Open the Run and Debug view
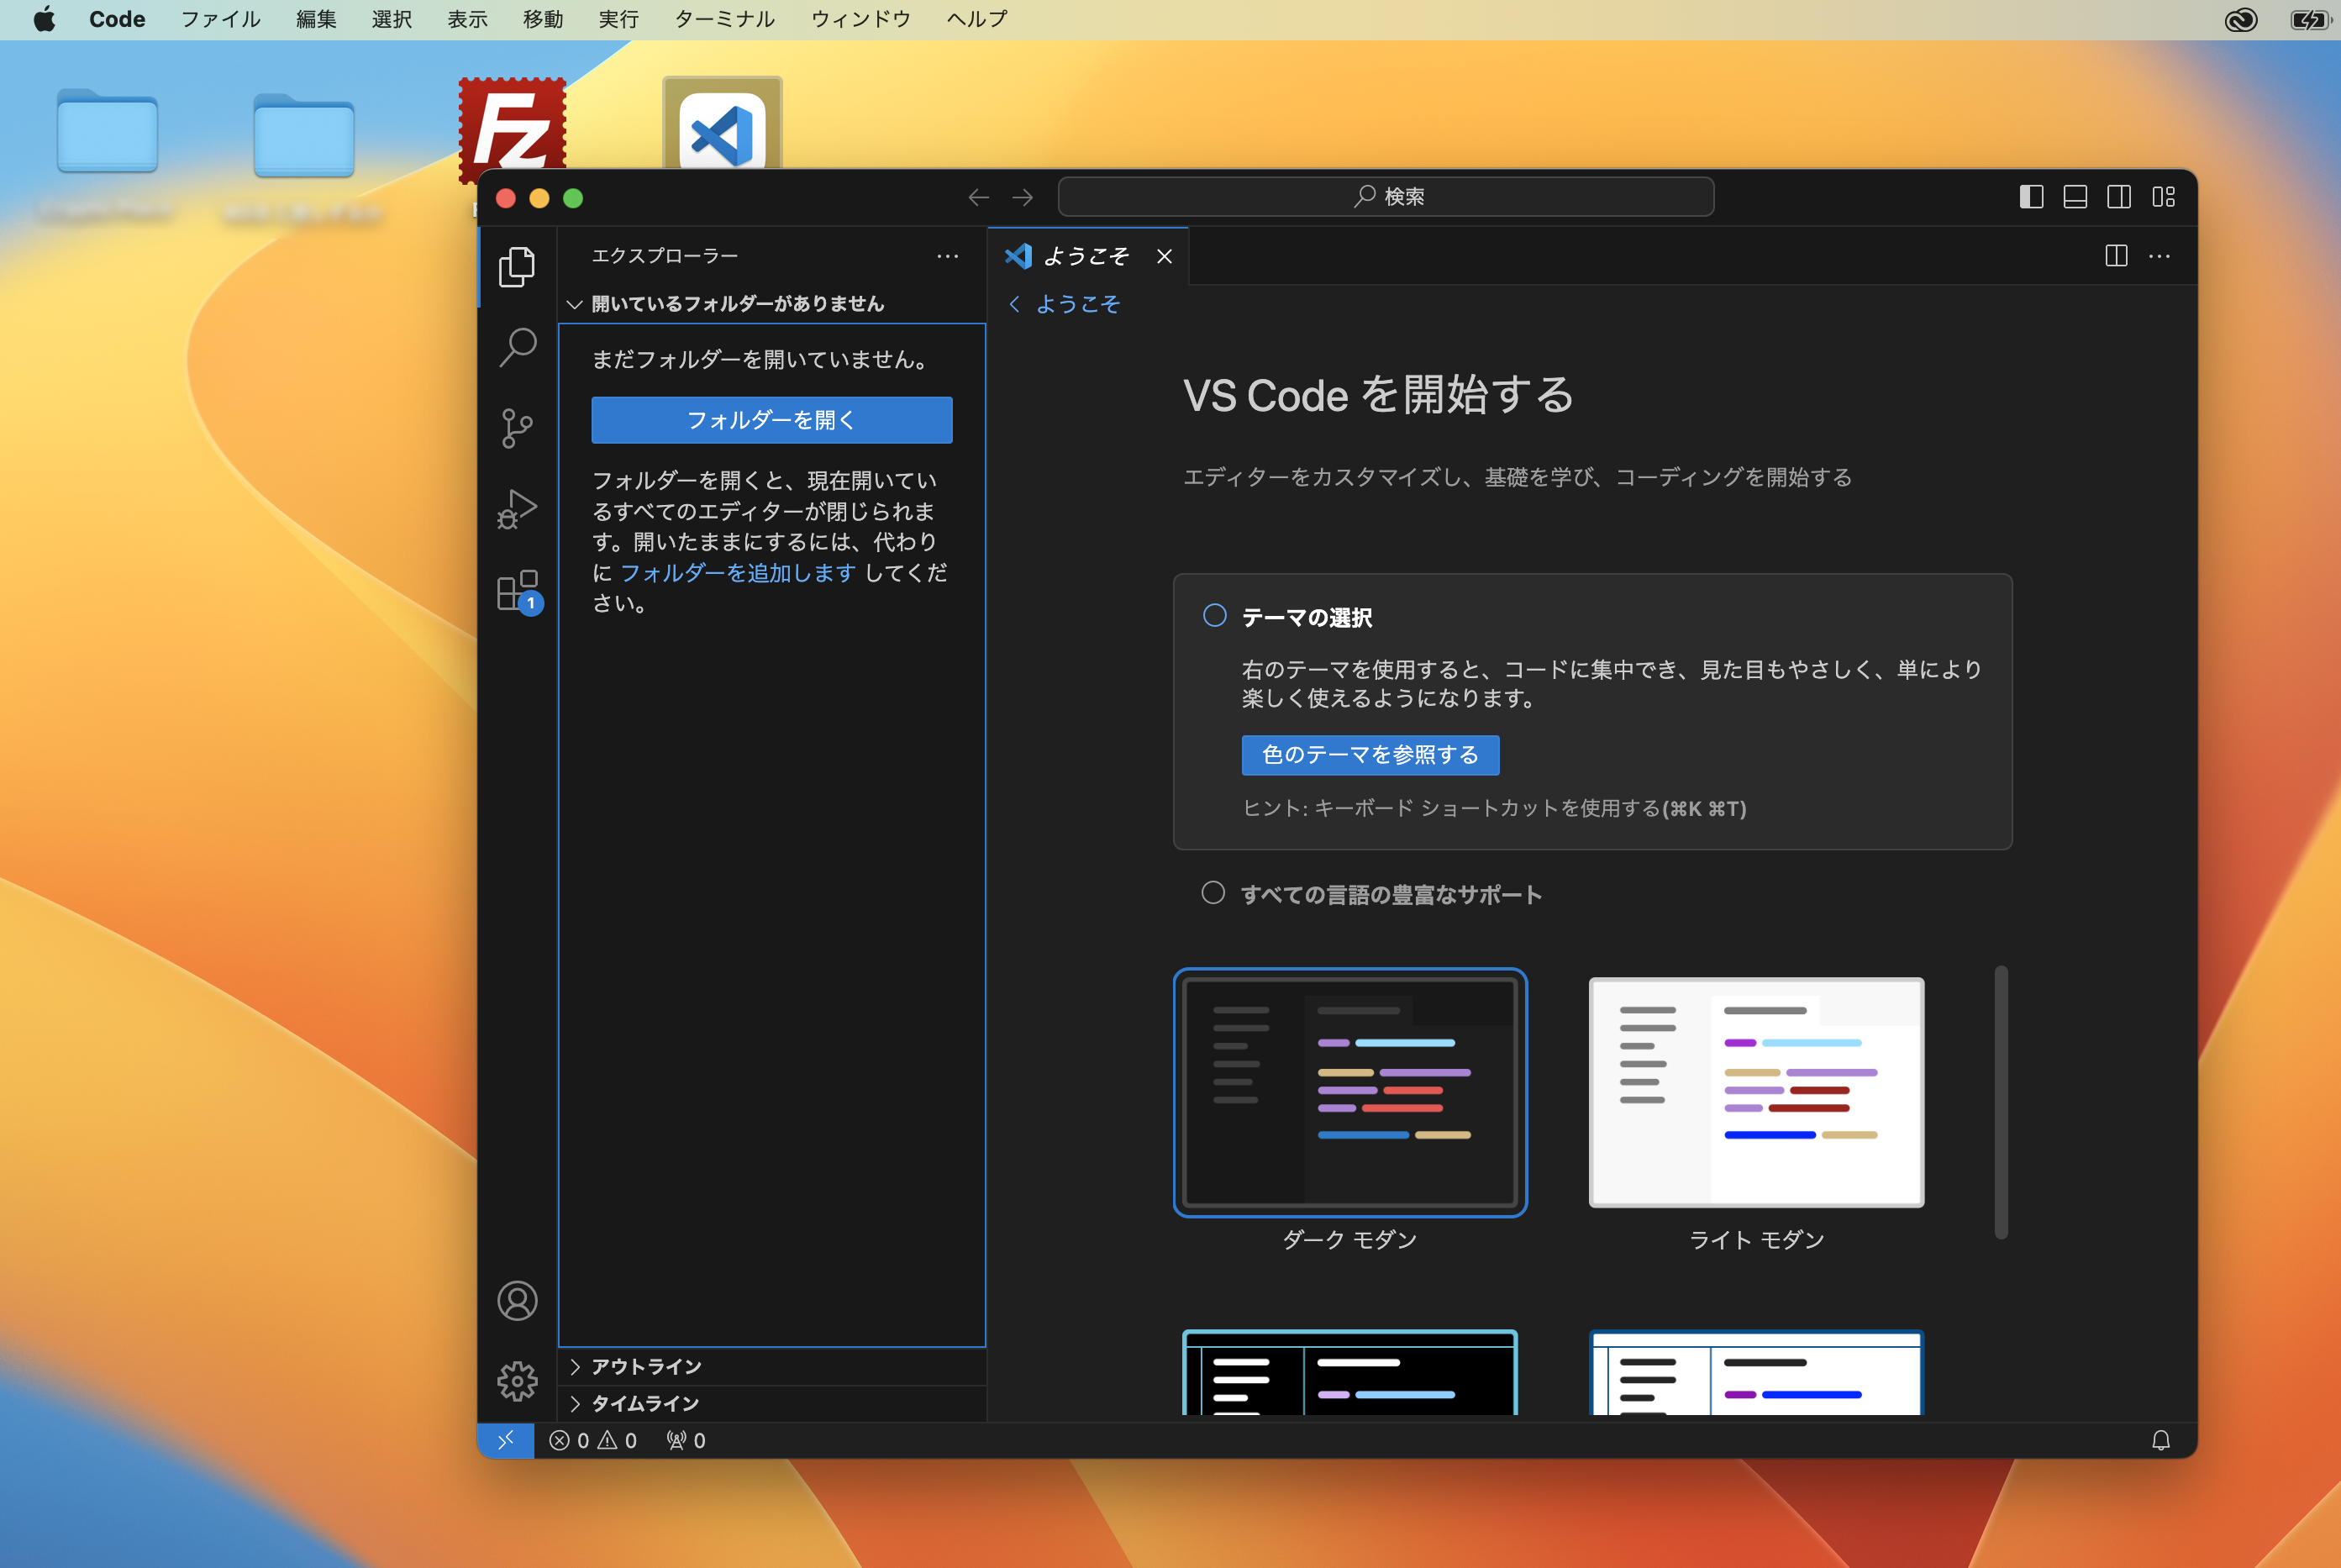The image size is (2341, 1568). coord(517,507)
